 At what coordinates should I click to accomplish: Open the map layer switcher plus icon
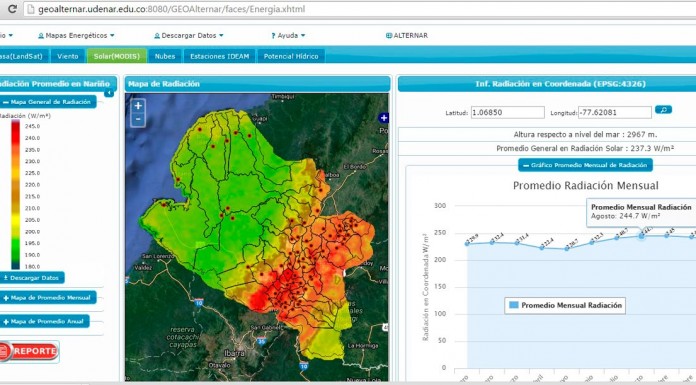[384, 118]
